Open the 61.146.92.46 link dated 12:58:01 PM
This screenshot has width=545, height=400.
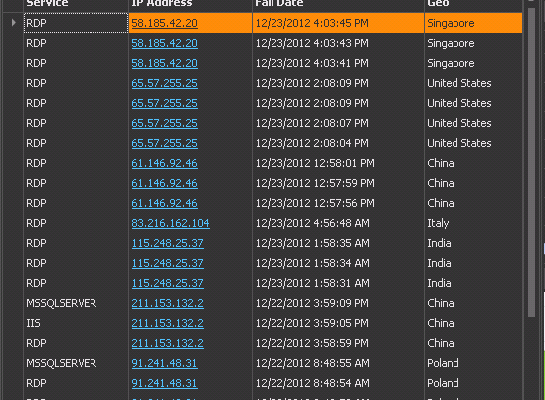[164, 163]
